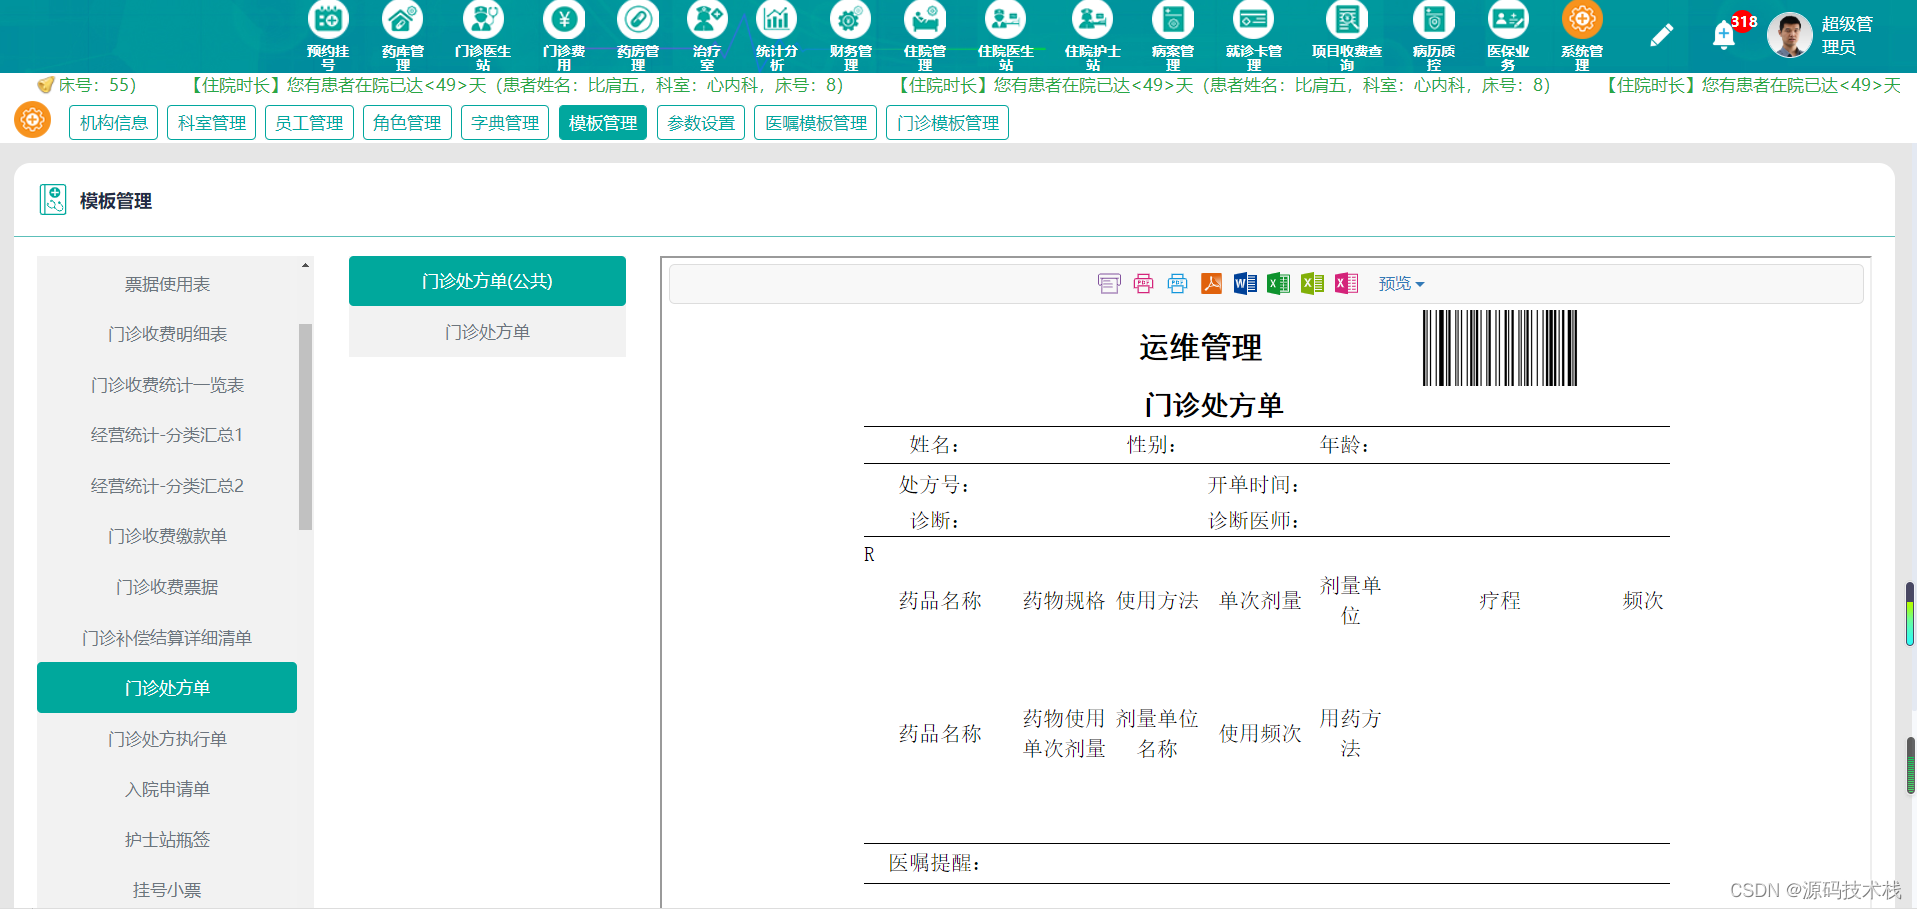This screenshot has width=1917, height=909.
Task: Open the notification bell with 318 alerts
Action: pyautogui.click(x=1723, y=34)
